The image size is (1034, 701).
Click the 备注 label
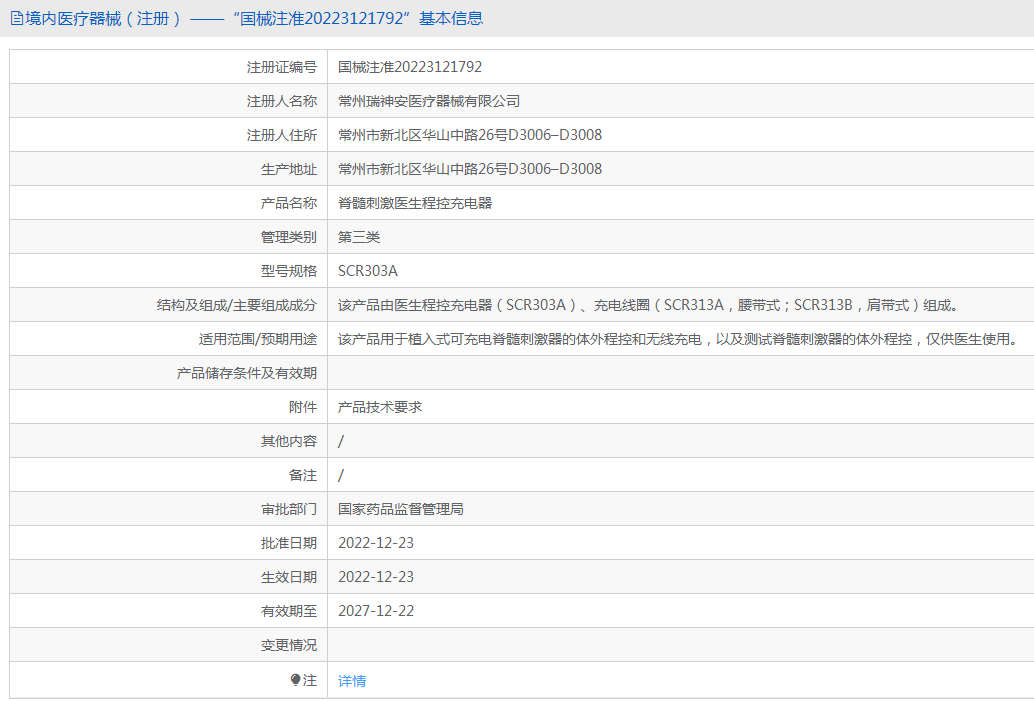(x=303, y=475)
